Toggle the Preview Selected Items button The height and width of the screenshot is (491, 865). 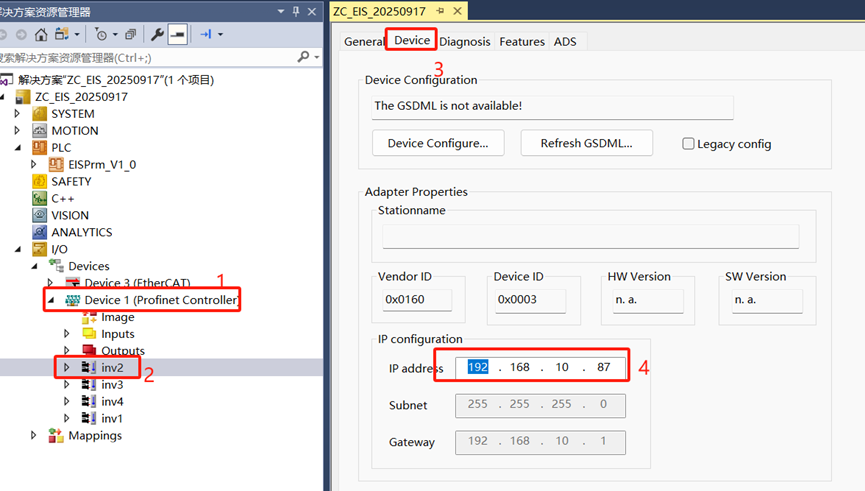[x=177, y=35]
